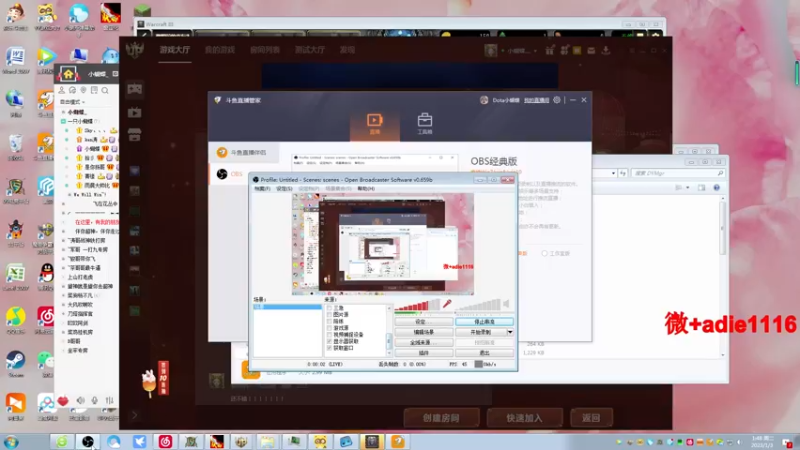
Task: Click the heart icon in chat panel bottom
Action: pyautogui.click(x=63, y=401)
